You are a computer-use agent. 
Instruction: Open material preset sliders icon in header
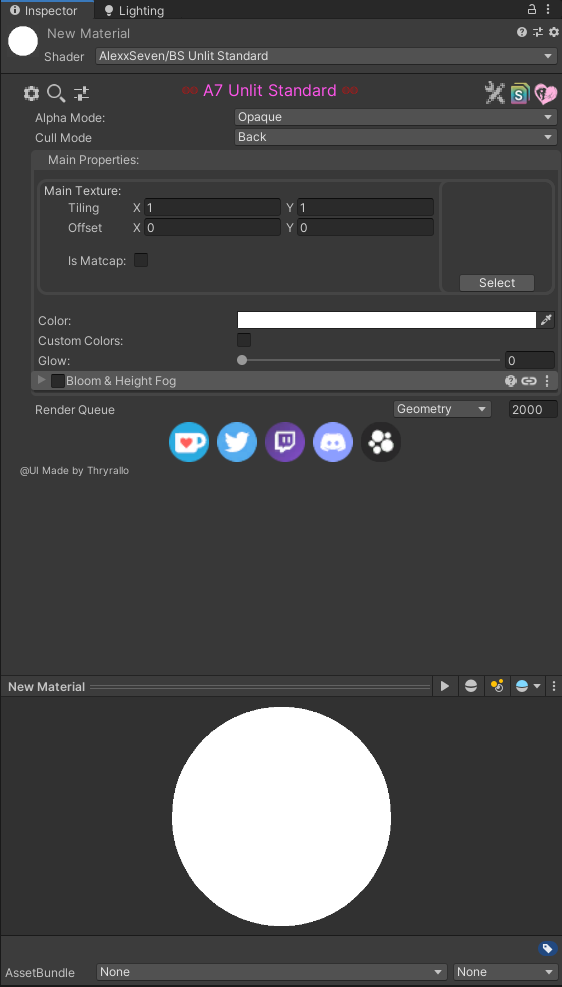point(537,32)
